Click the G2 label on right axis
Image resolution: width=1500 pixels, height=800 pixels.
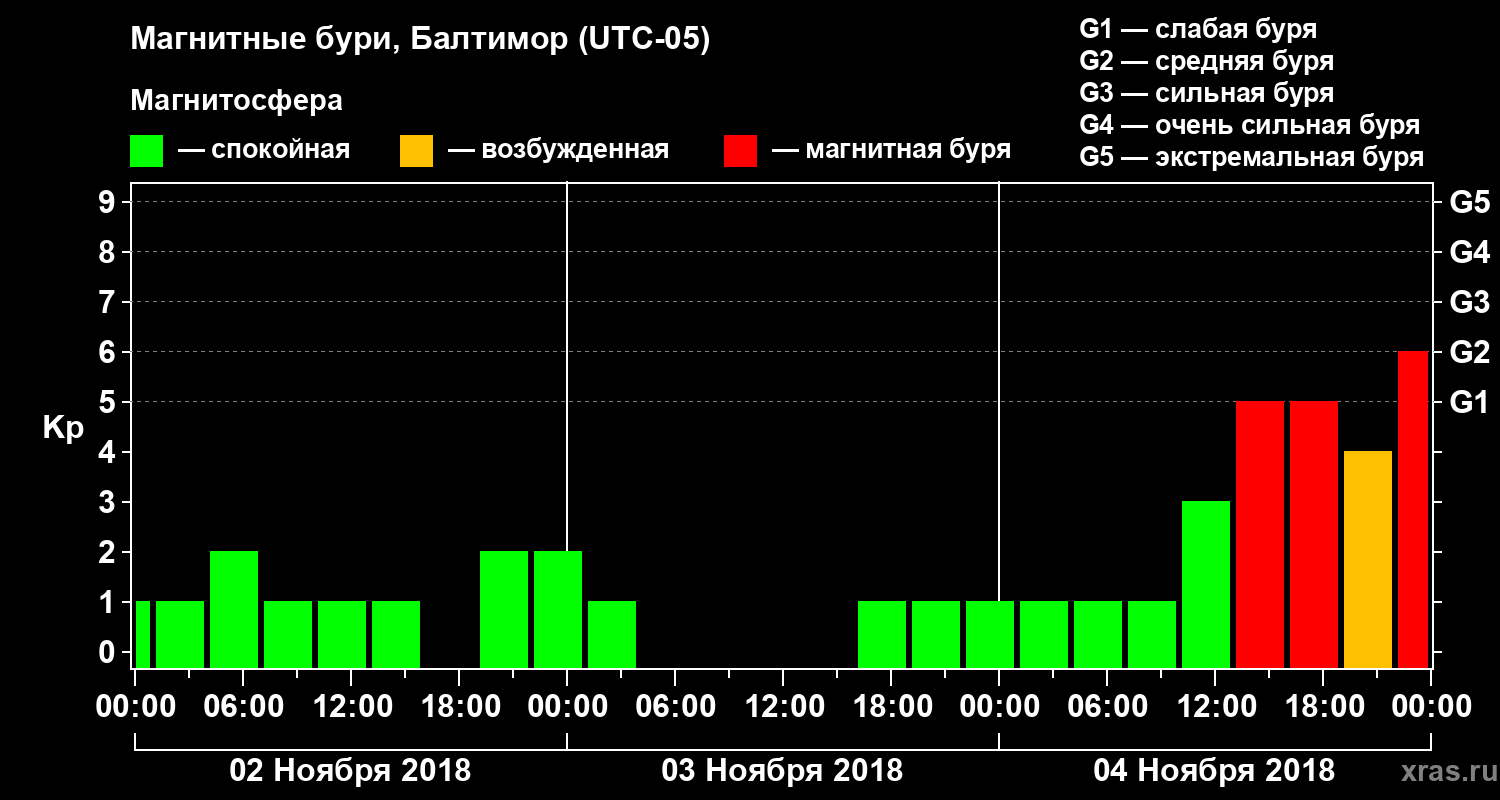tap(1470, 352)
